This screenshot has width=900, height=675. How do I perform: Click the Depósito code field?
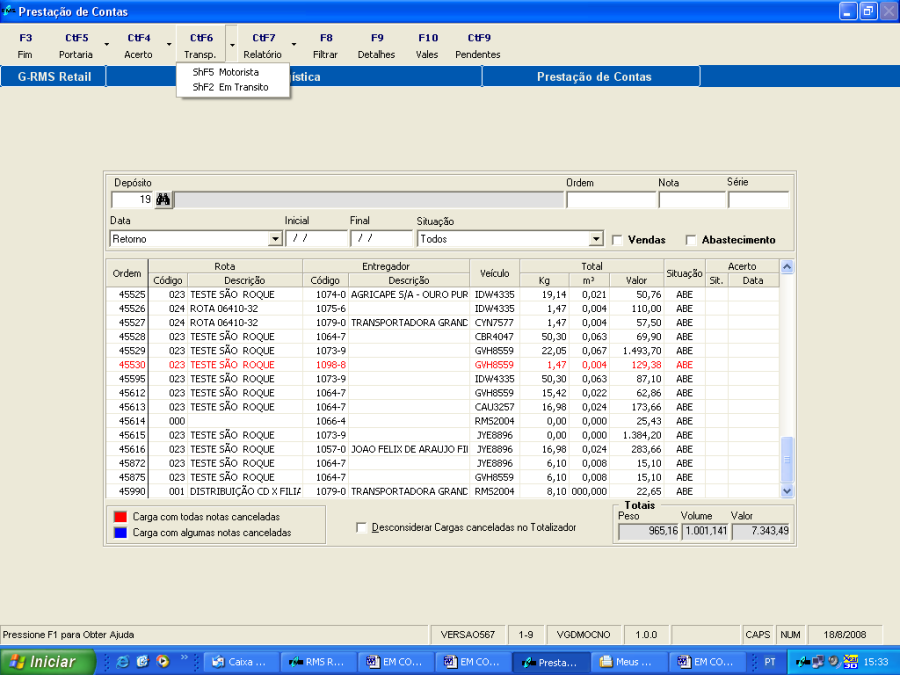coord(132,200)
